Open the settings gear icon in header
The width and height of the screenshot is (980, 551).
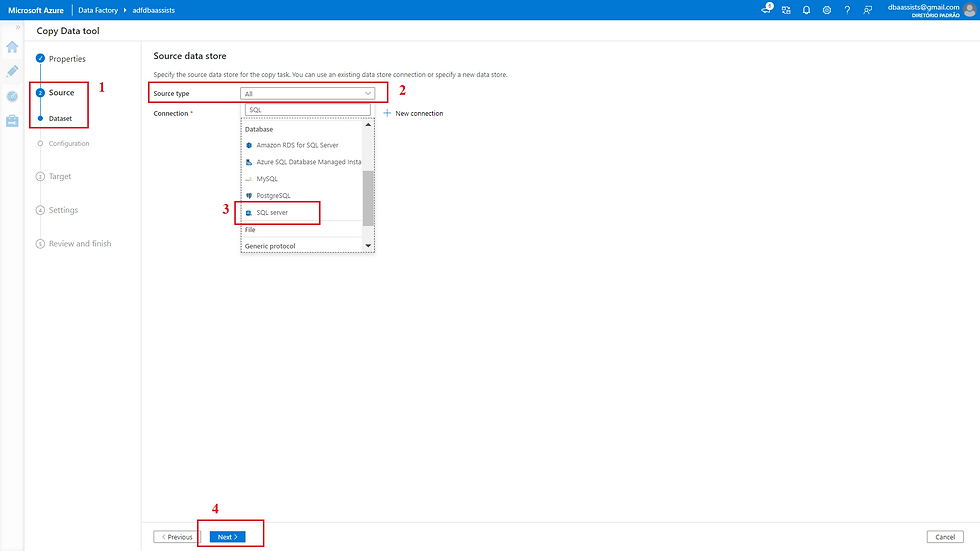827,10
